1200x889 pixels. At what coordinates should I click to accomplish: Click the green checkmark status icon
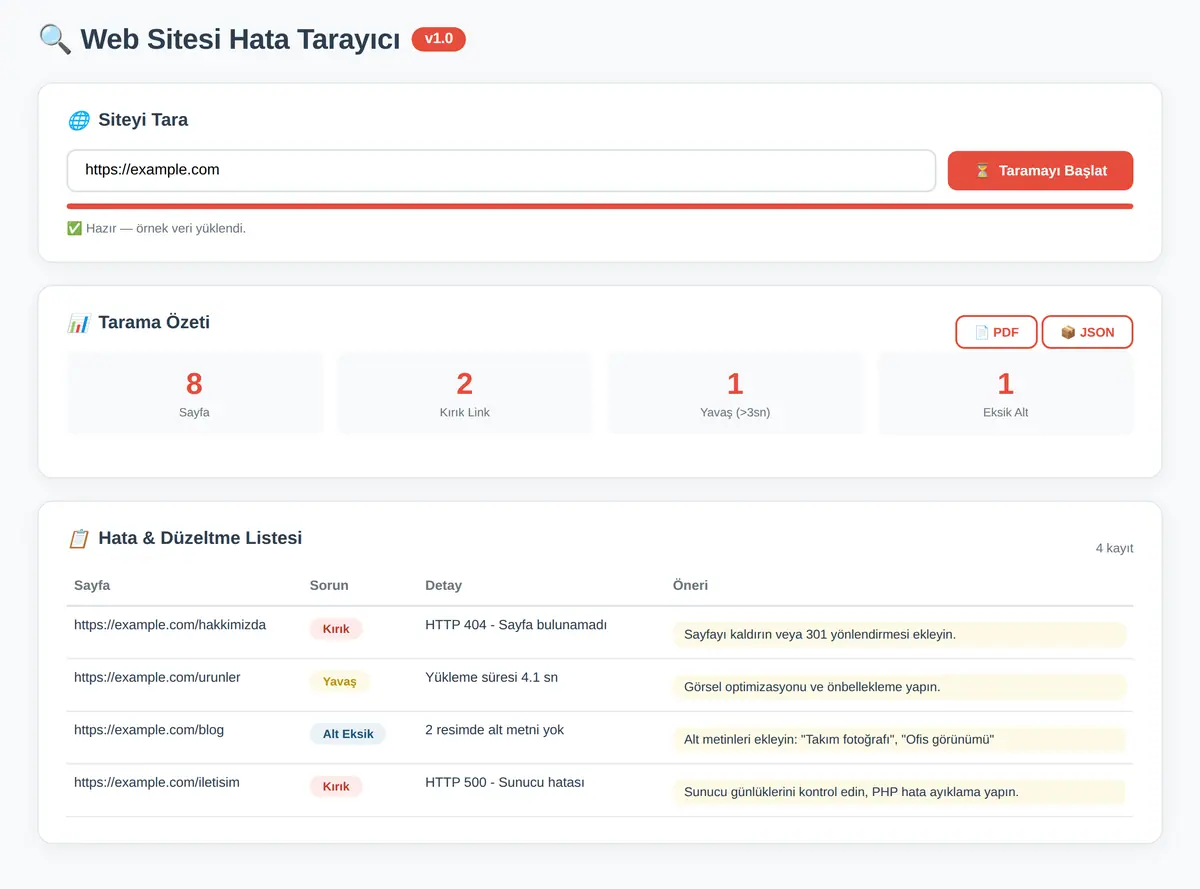pos(74,228)
